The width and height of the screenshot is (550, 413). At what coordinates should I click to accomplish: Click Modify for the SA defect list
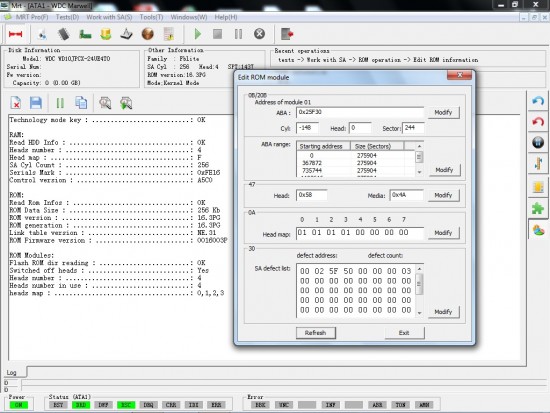443,312
